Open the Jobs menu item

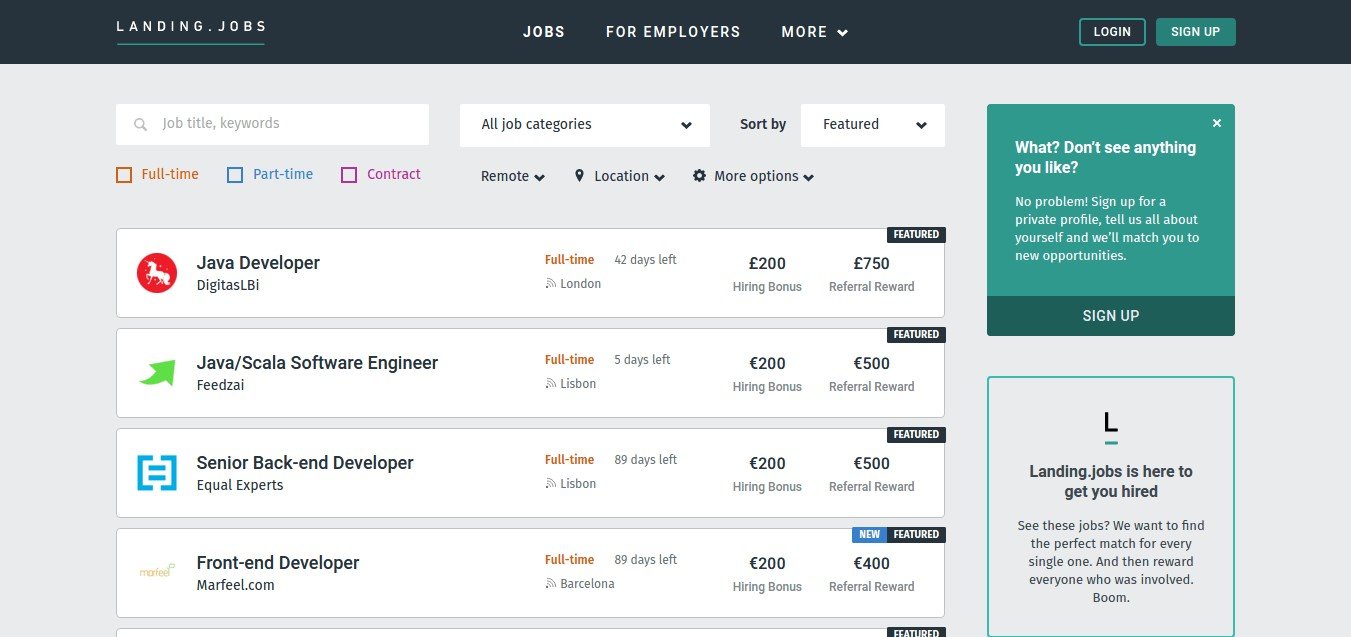[544, 32]
